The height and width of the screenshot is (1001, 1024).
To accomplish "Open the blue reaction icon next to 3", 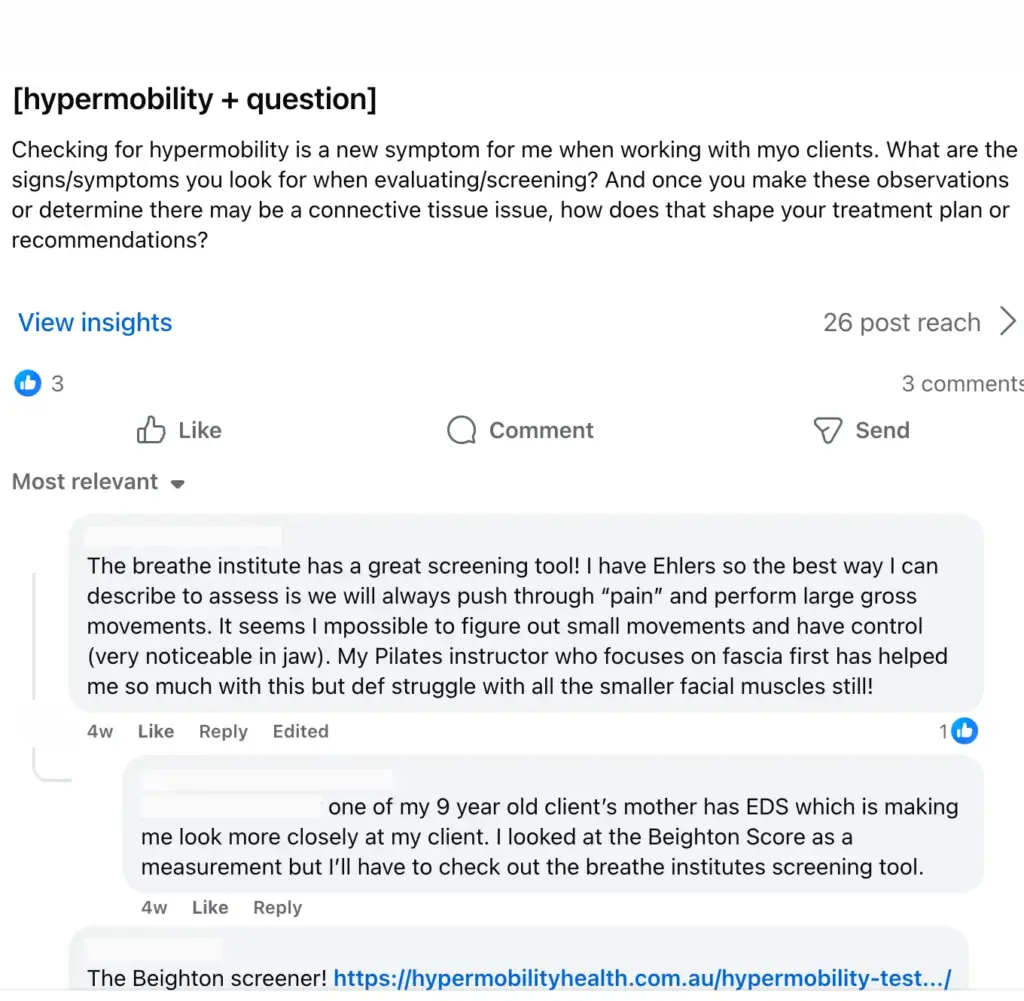I will [27, 383].
